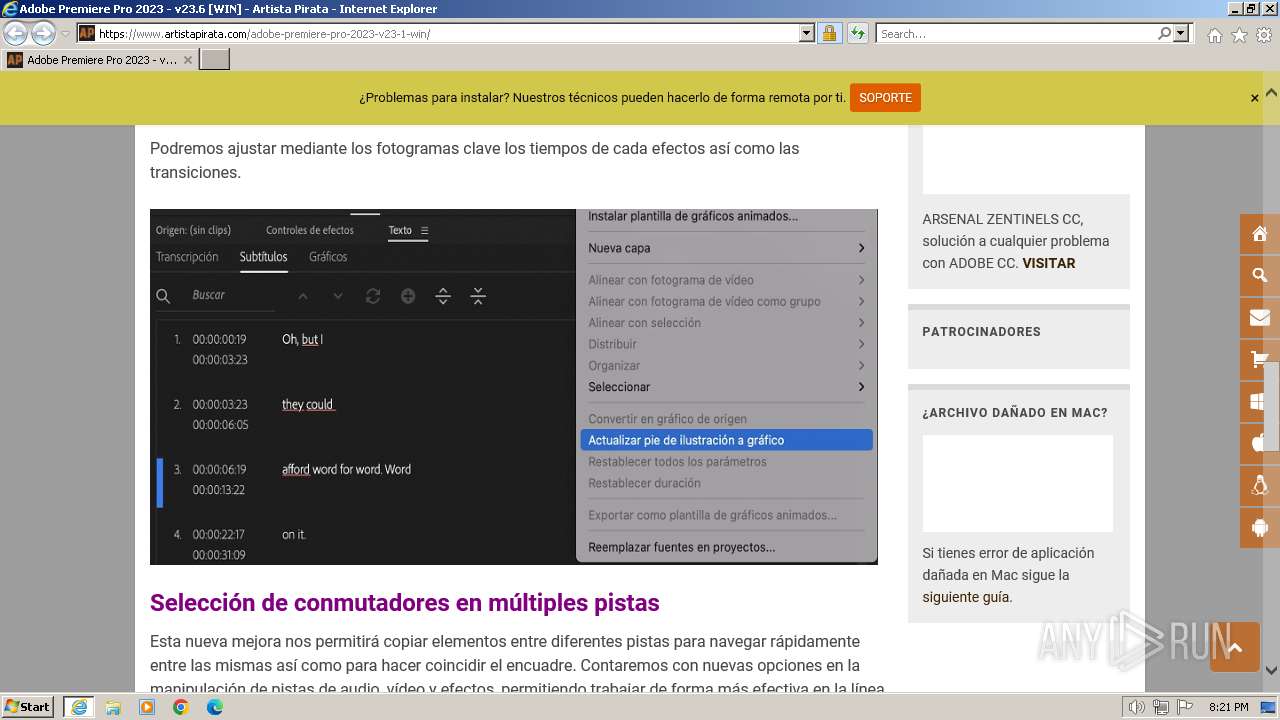The height and width of the screenshot is (720, 1280).
Task: Click the search magnifier in the browser Search box
Action: [x=1164, y=33]
